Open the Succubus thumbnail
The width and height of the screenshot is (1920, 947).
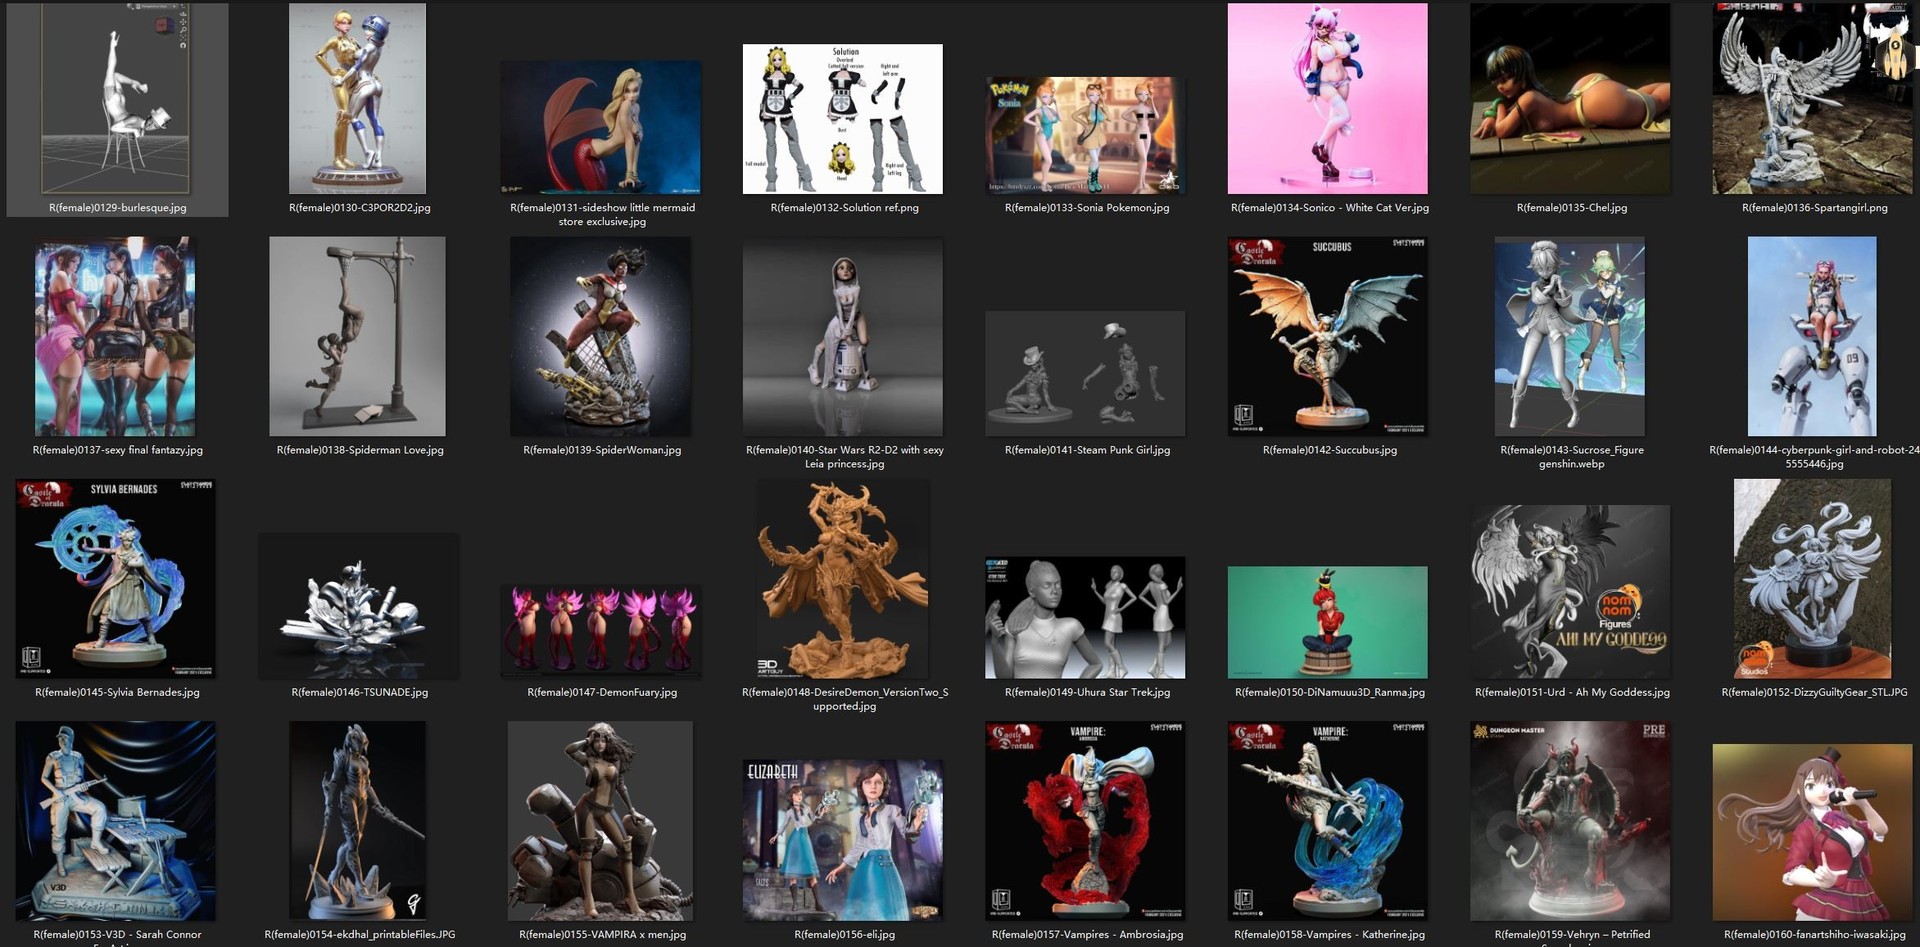tap(1328, 336)
